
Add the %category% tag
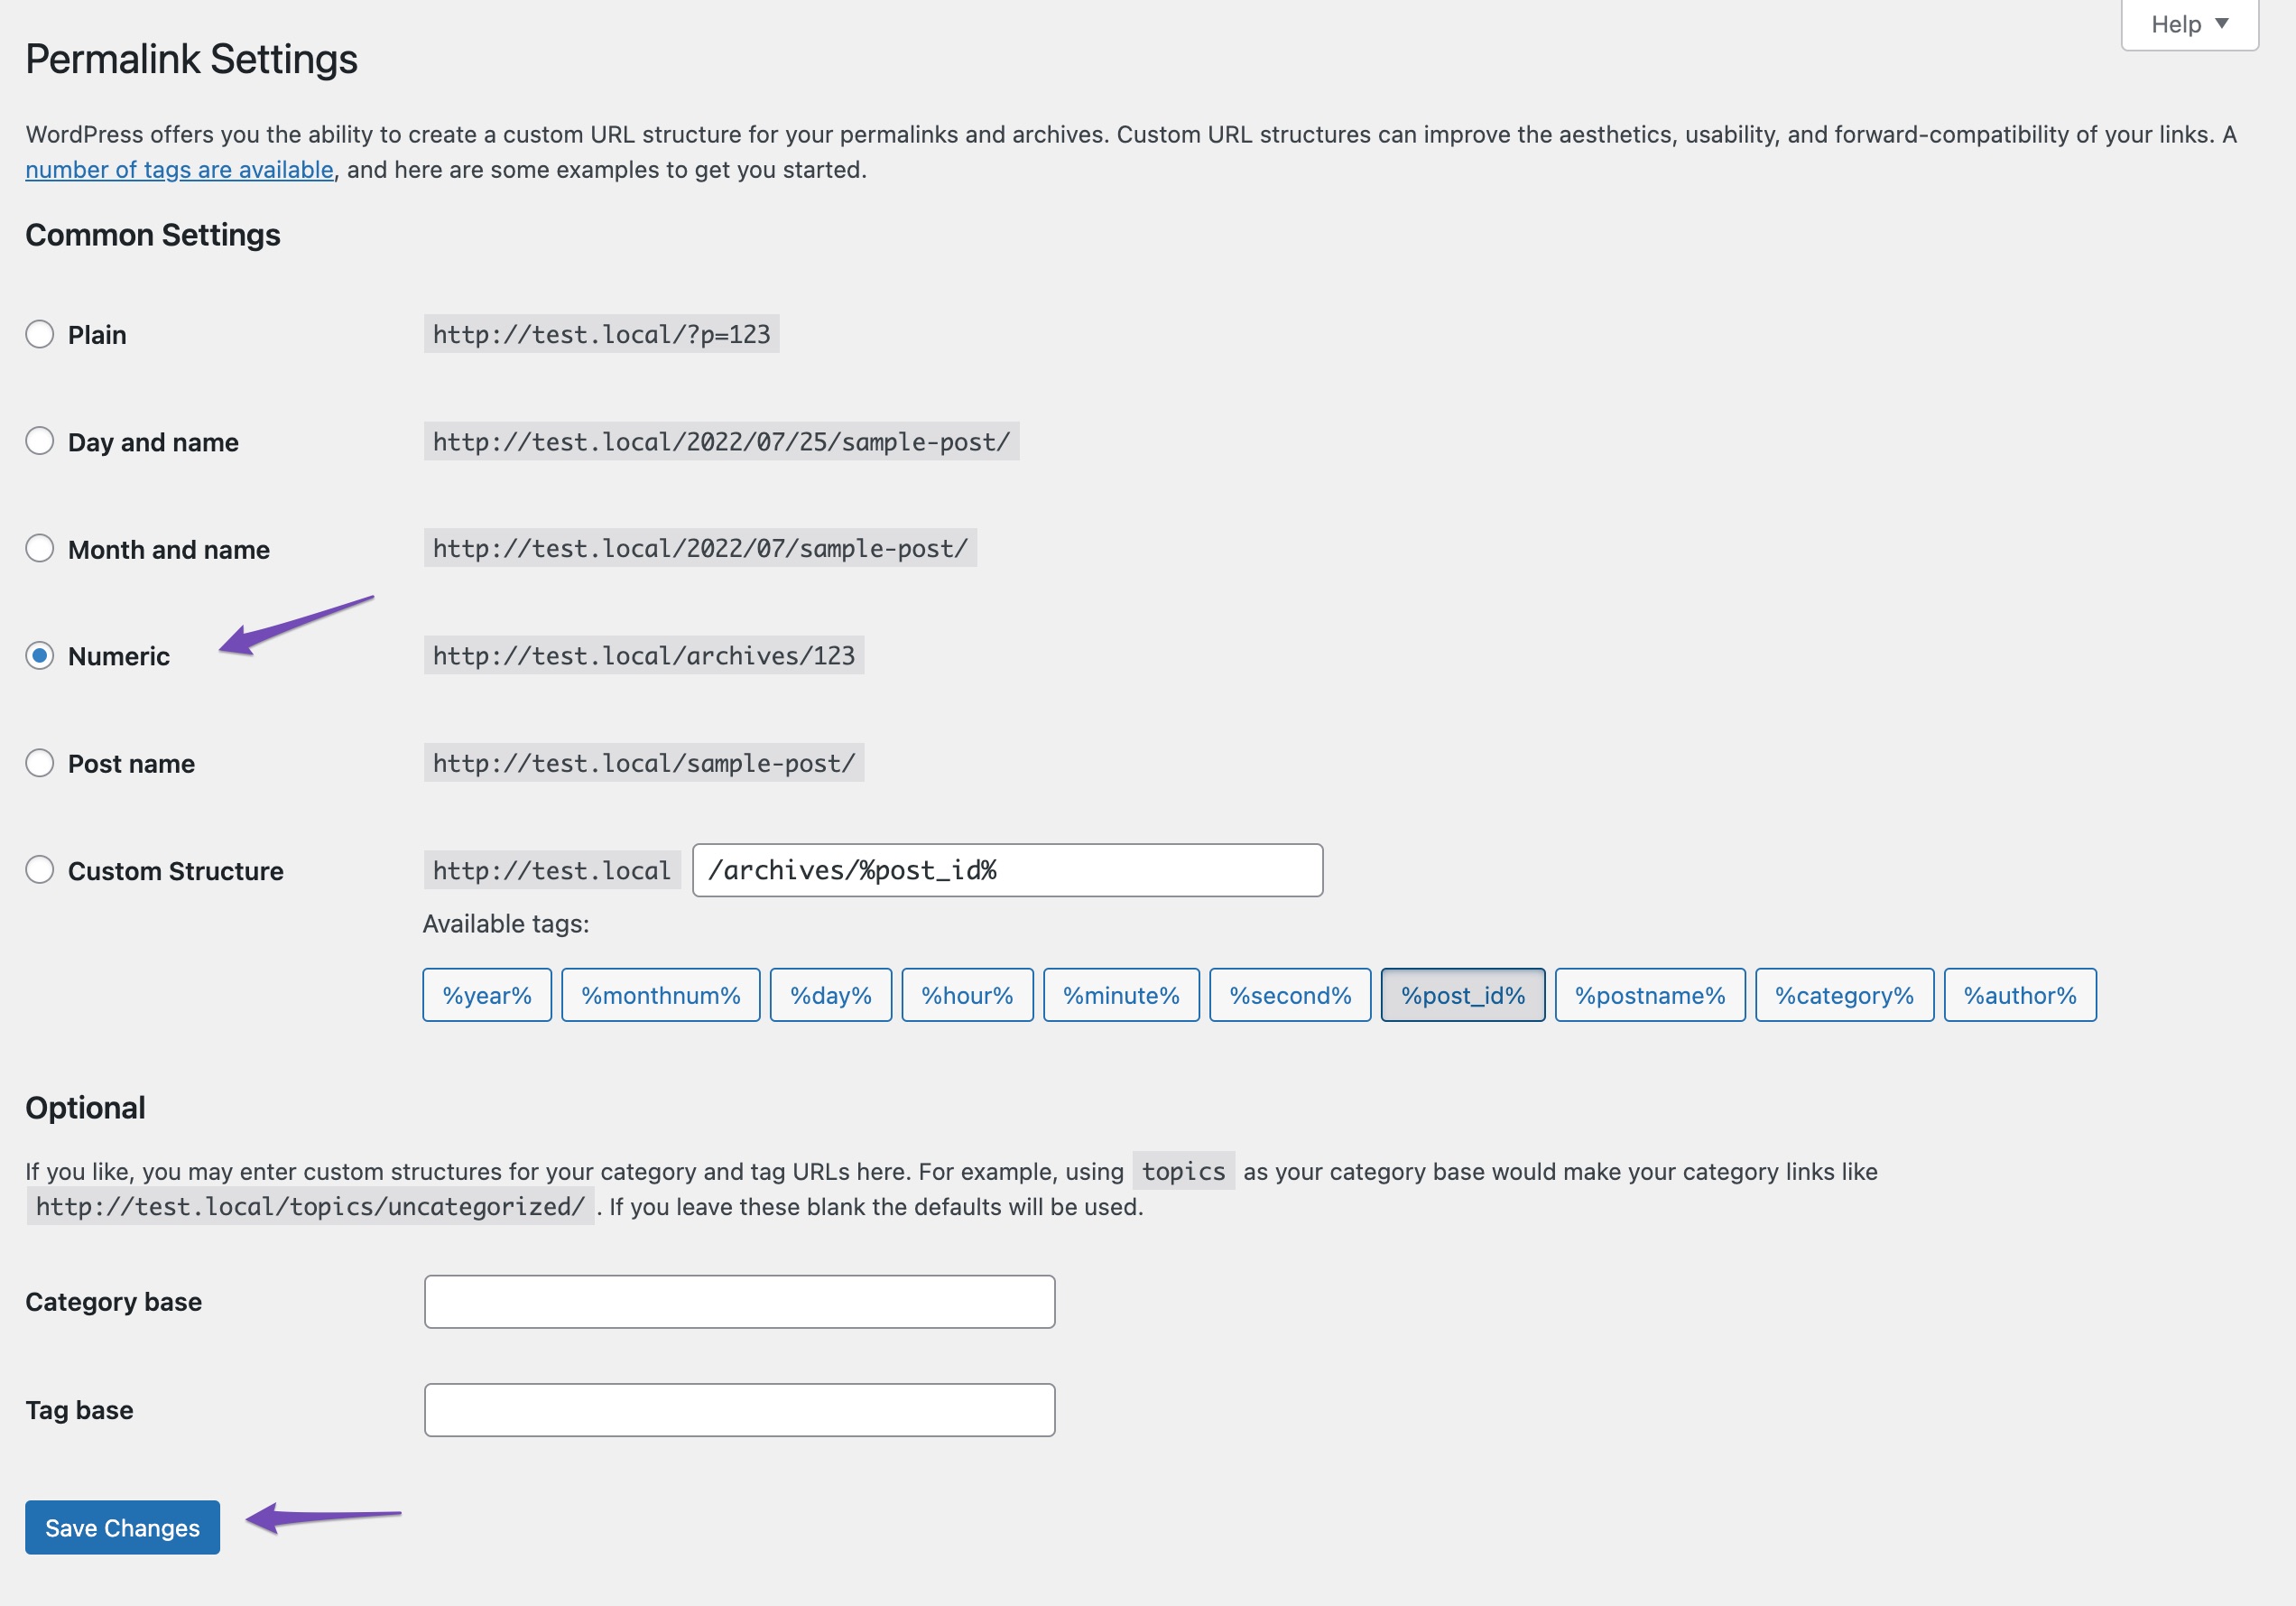(x=1843, y=995)
